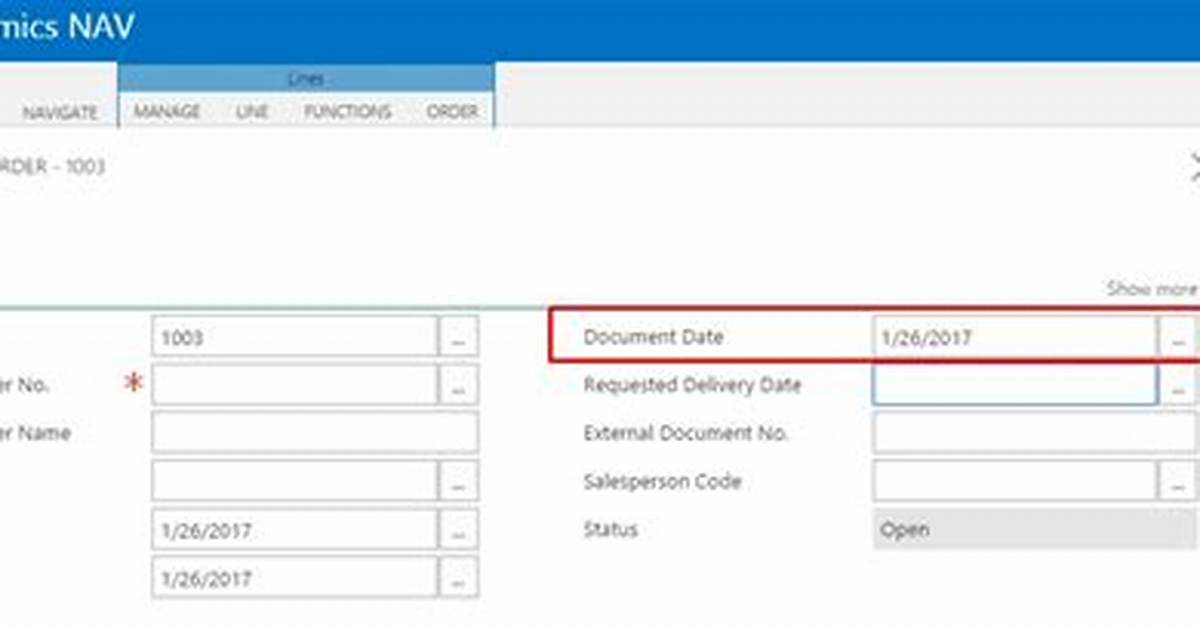
Task: Switch to the LINE ribbon tab
Action: coord(252,111)
